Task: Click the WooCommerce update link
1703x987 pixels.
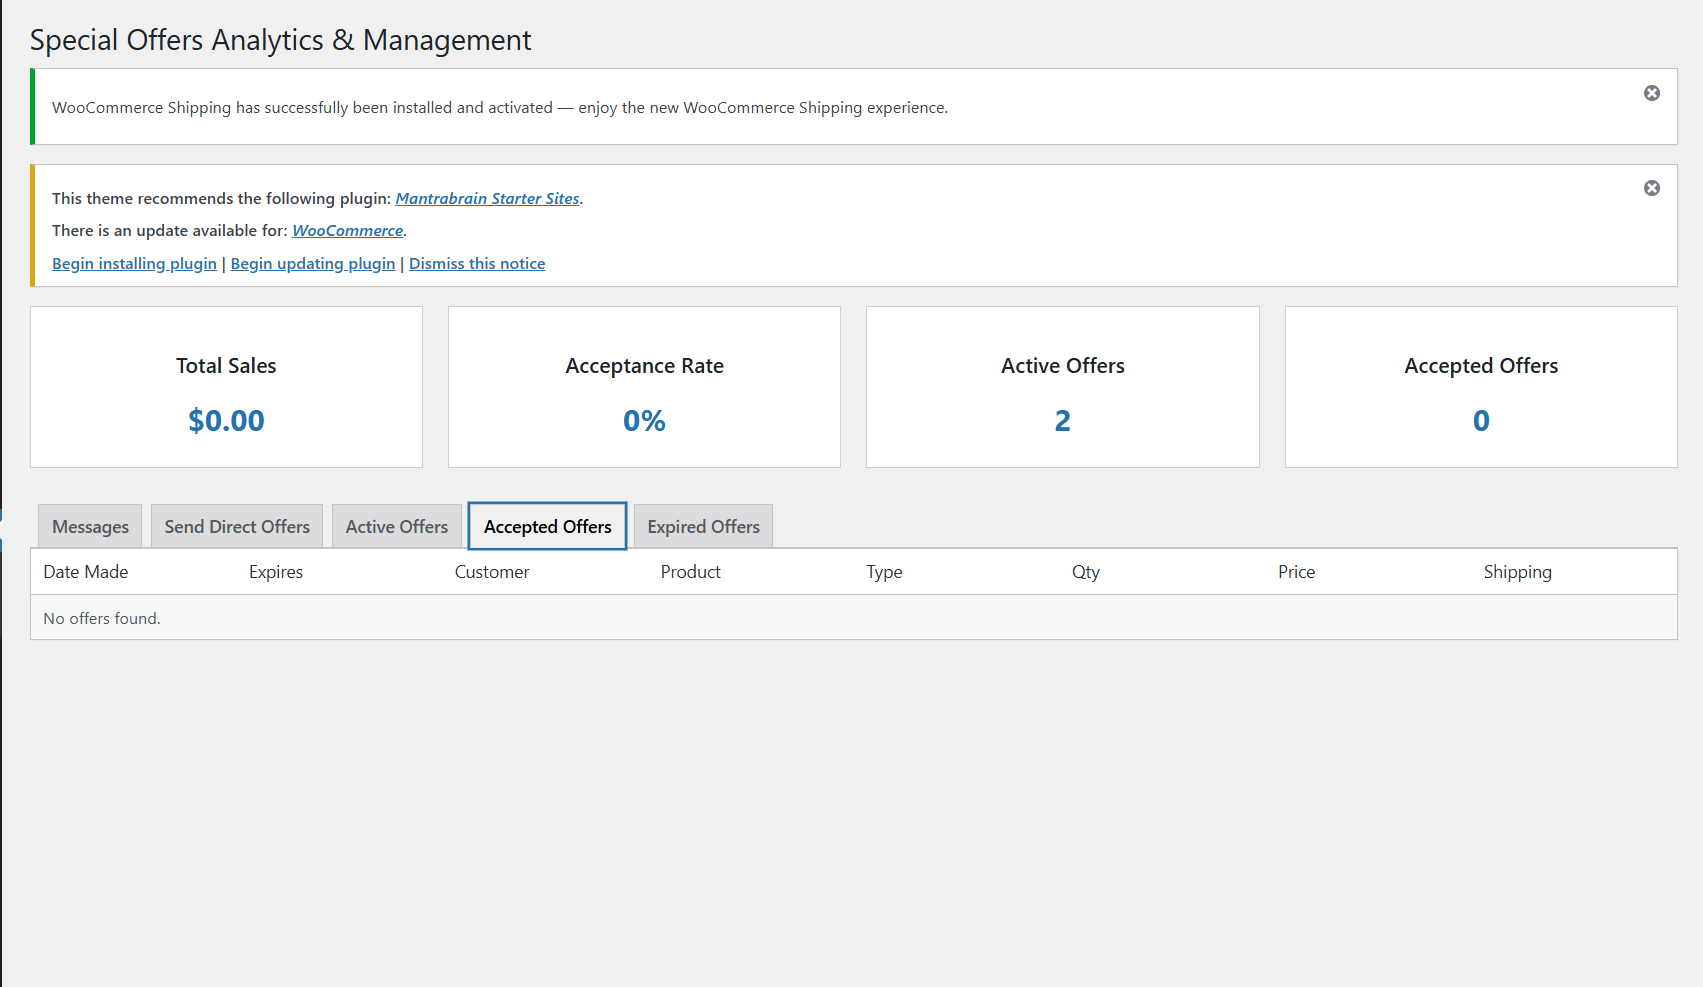Action: 347,230
